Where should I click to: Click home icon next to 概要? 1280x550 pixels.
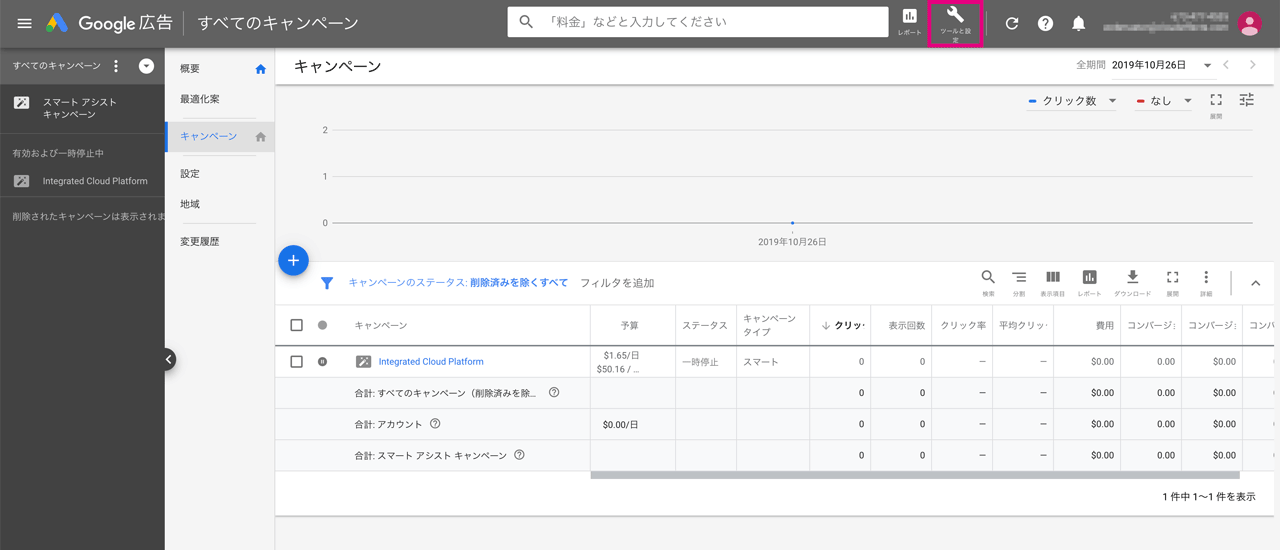pos(261,69)
